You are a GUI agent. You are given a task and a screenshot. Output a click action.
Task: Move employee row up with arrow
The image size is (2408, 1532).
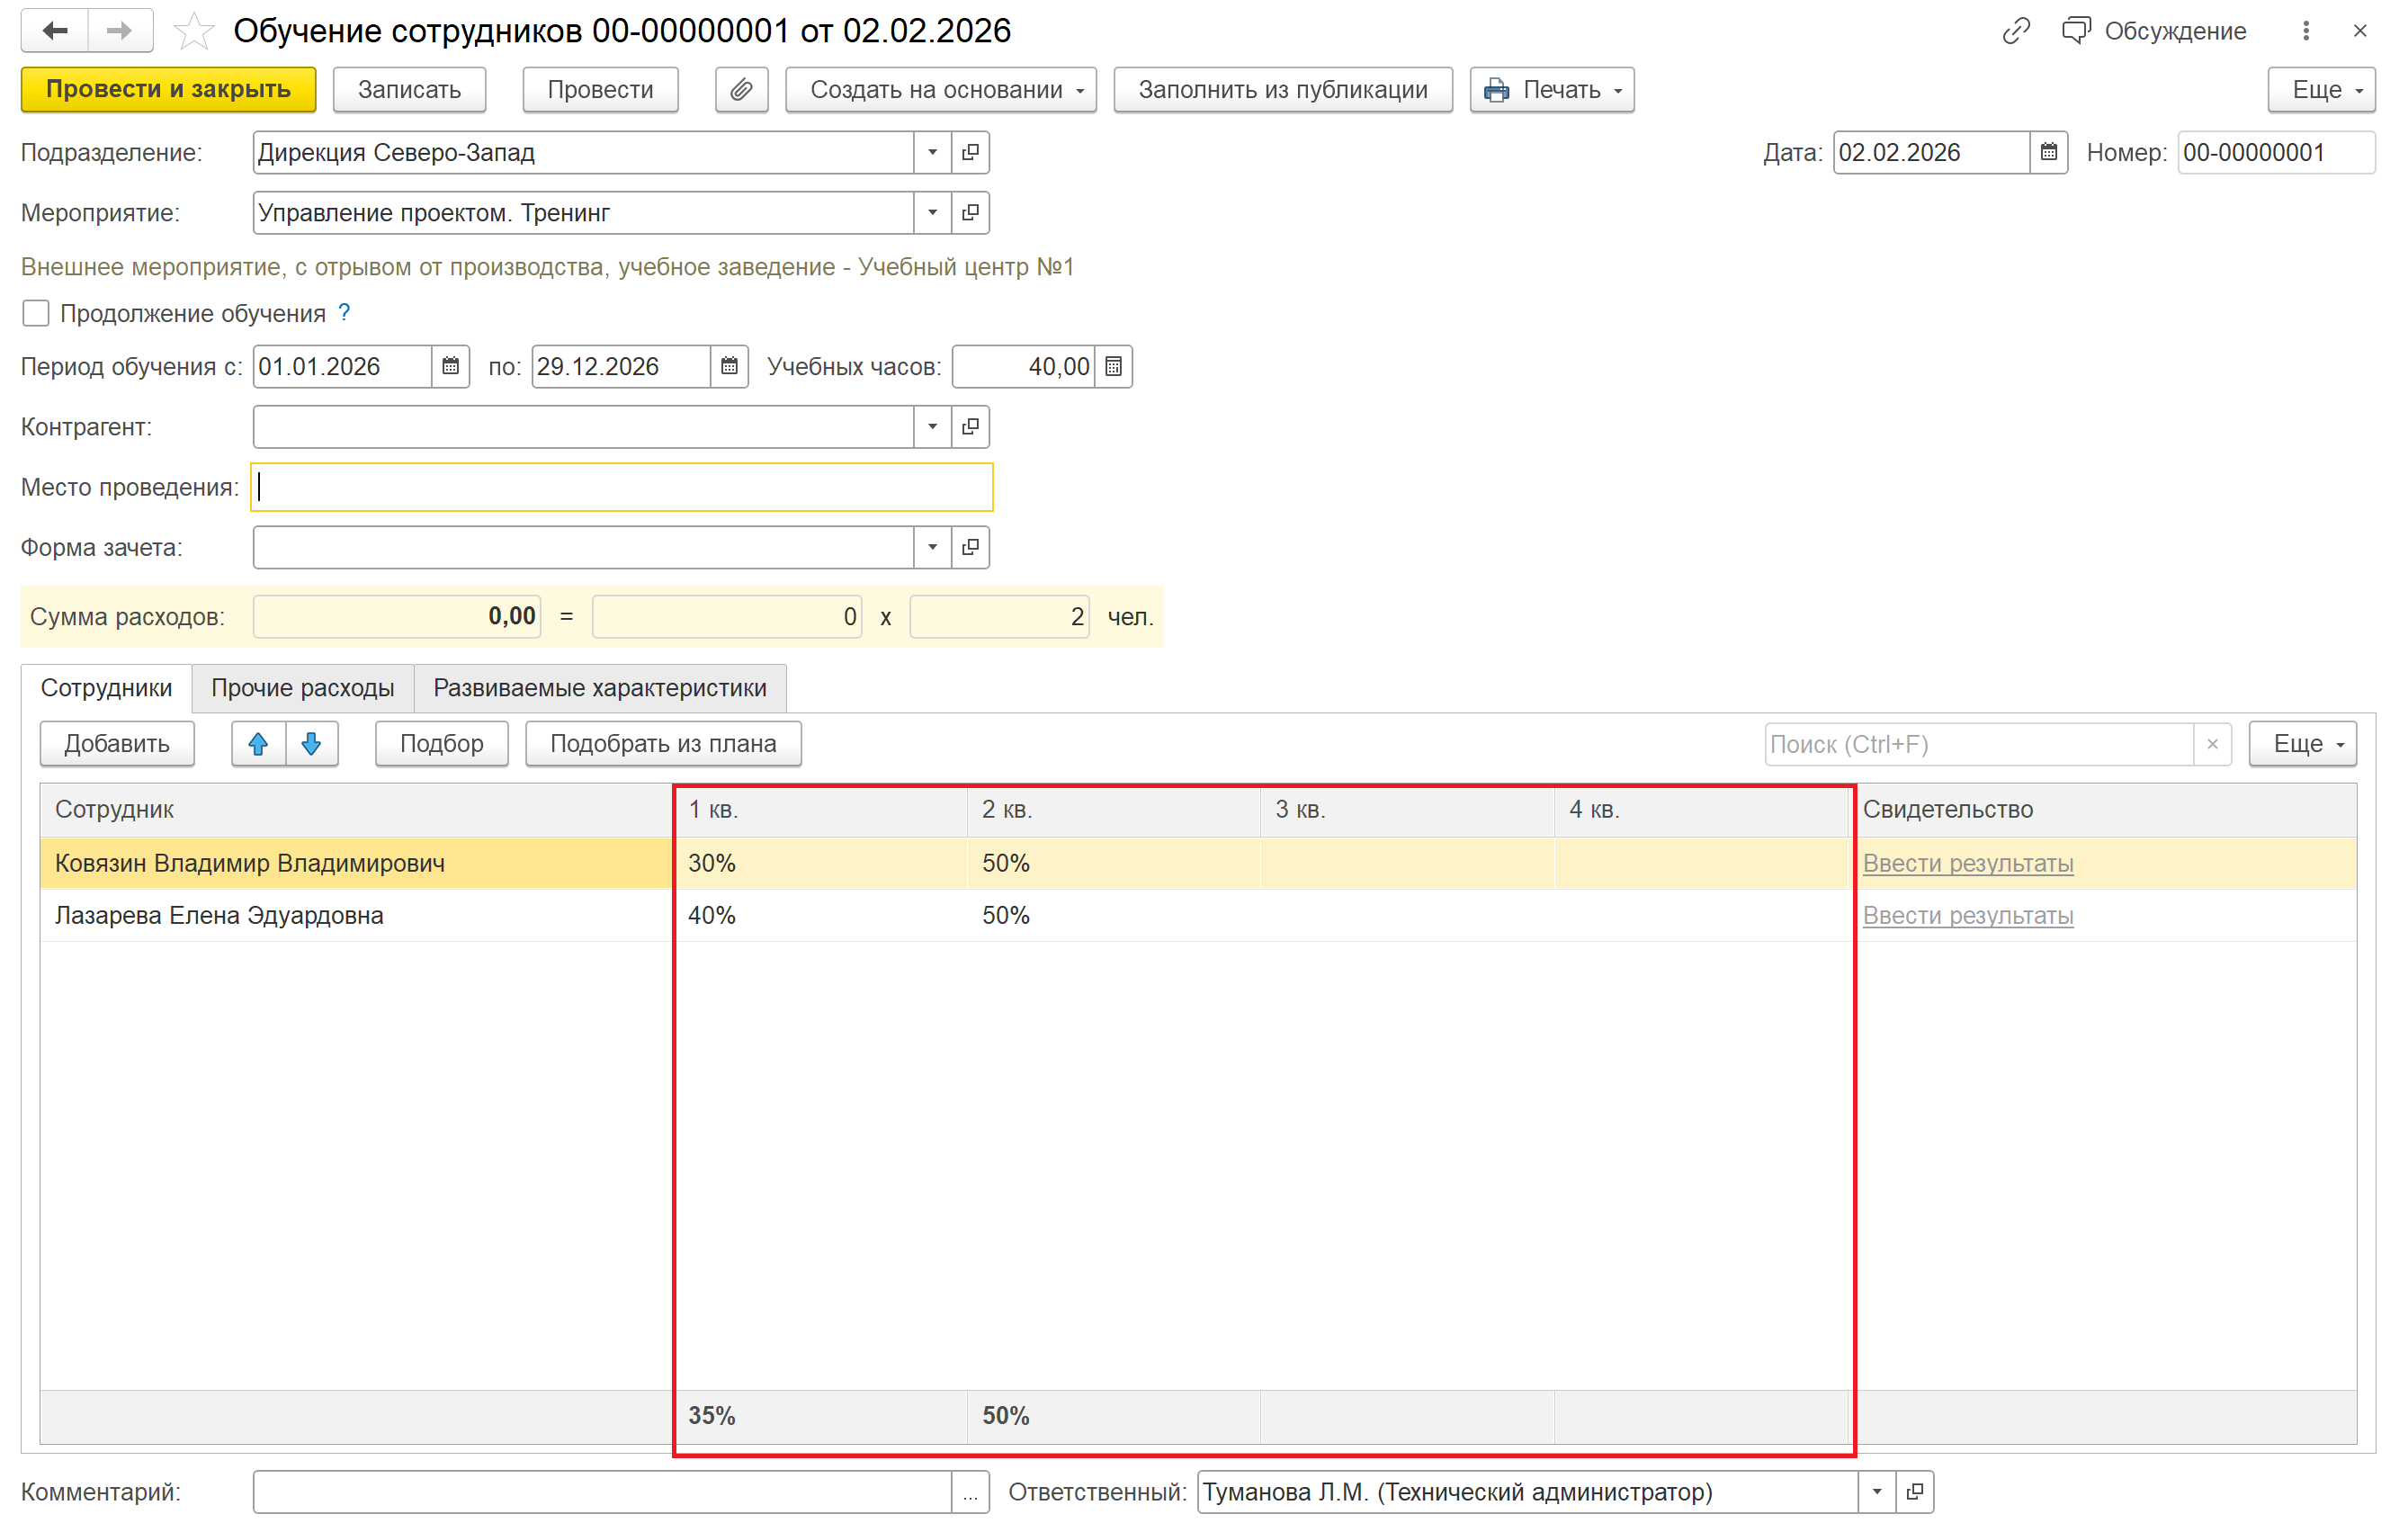pyautogui.click(x=258, y=744)
